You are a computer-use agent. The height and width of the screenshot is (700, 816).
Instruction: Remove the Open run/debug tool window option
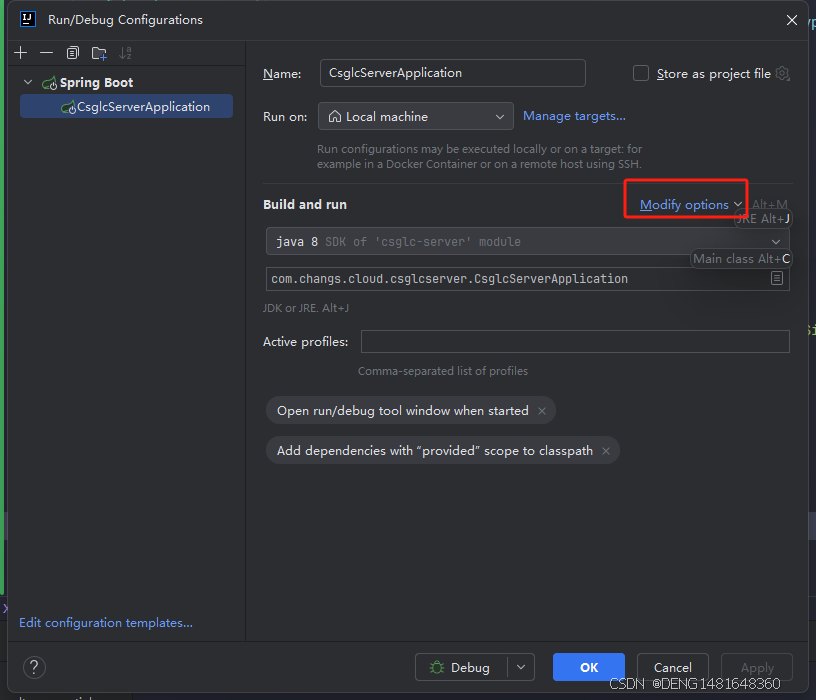(541, 410)
